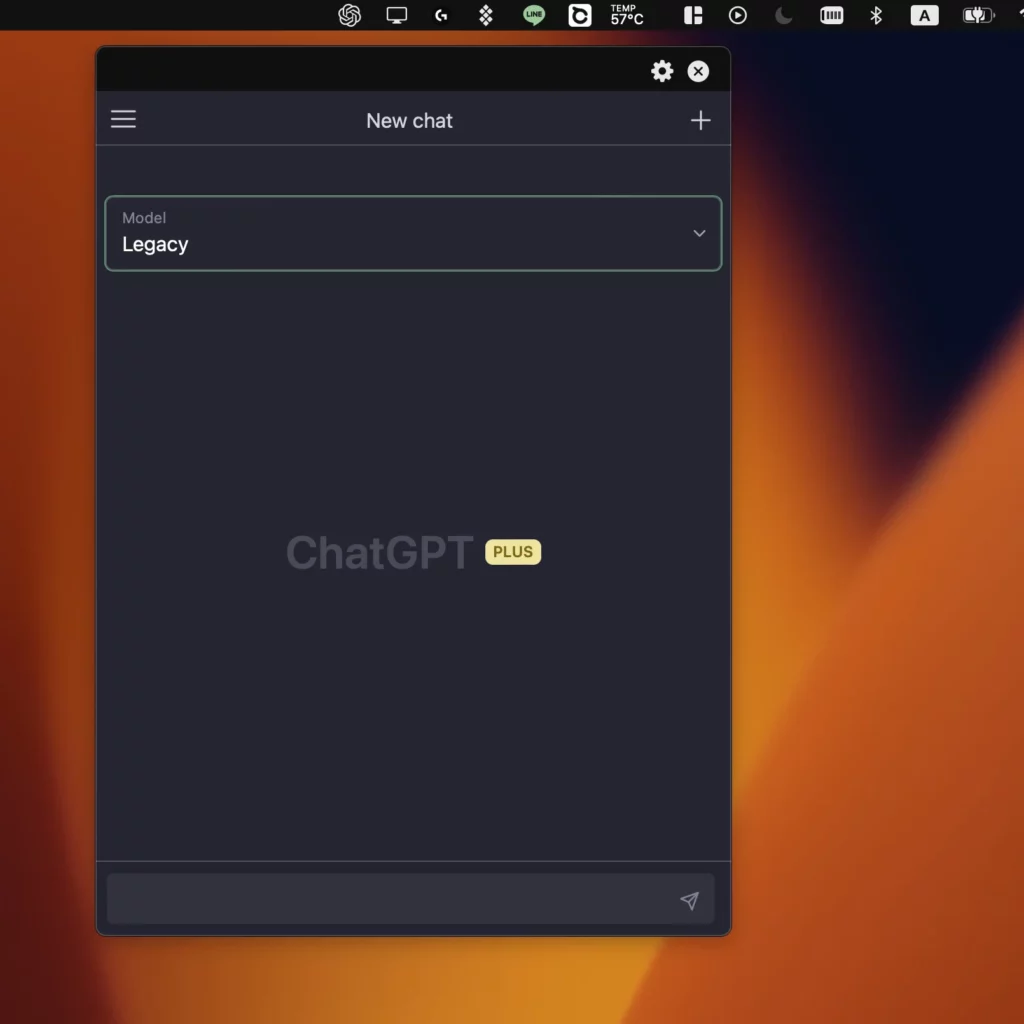Open the TEMP 57°C temperature readout
The height and width of the screenshot is (1024, 1024).
coord(627,15)
